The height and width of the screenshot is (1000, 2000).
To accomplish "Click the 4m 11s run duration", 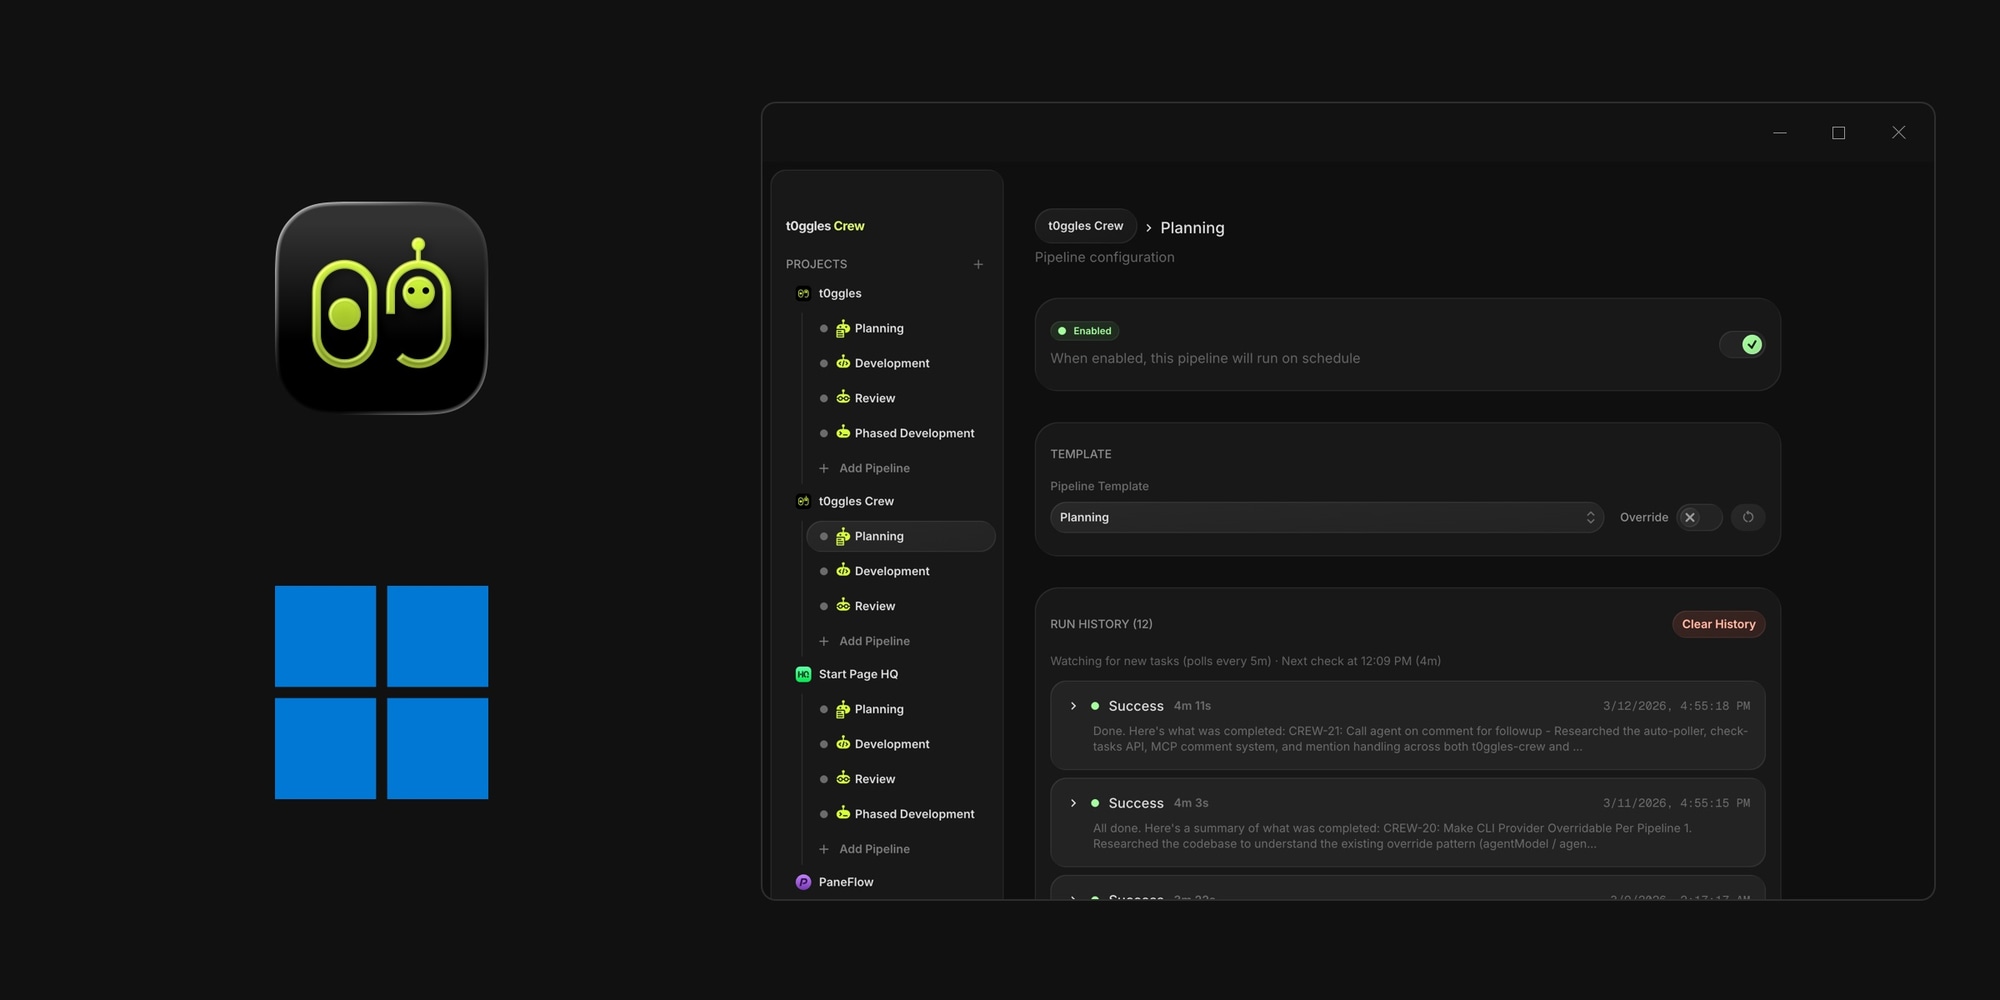I will tap(1192, 706).
